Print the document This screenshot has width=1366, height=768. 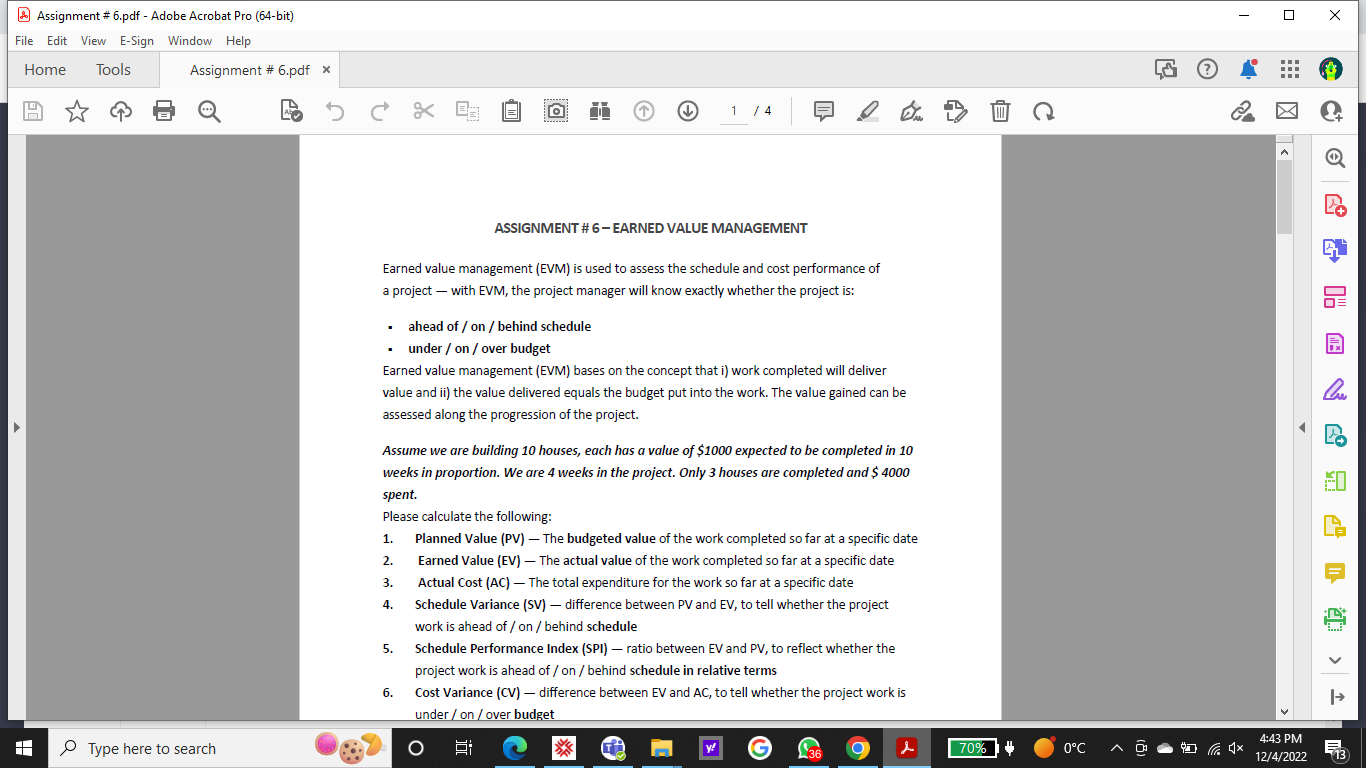164,111
